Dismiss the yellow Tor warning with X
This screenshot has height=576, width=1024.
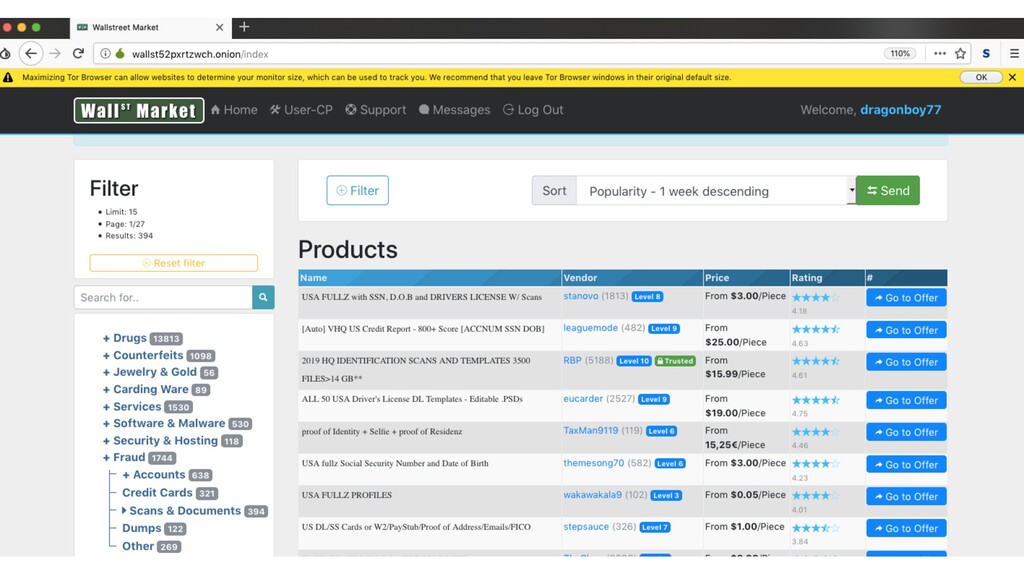1012,77
